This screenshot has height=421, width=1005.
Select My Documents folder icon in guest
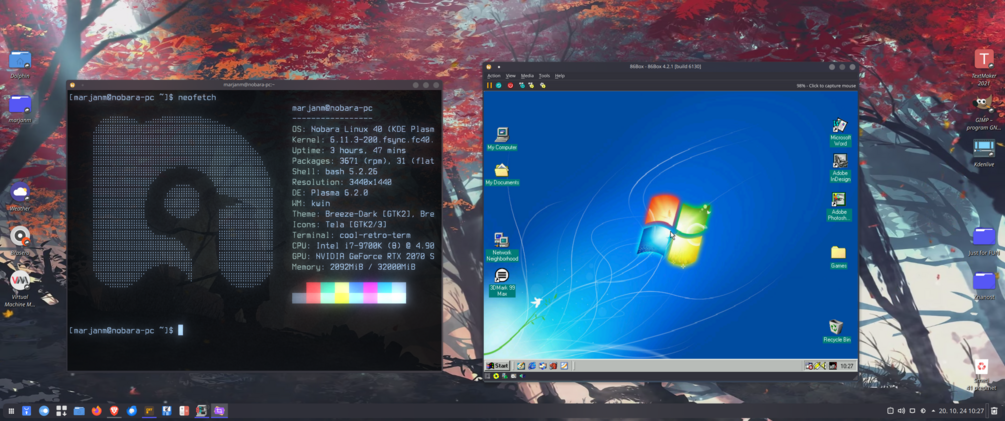click(501, 174)
